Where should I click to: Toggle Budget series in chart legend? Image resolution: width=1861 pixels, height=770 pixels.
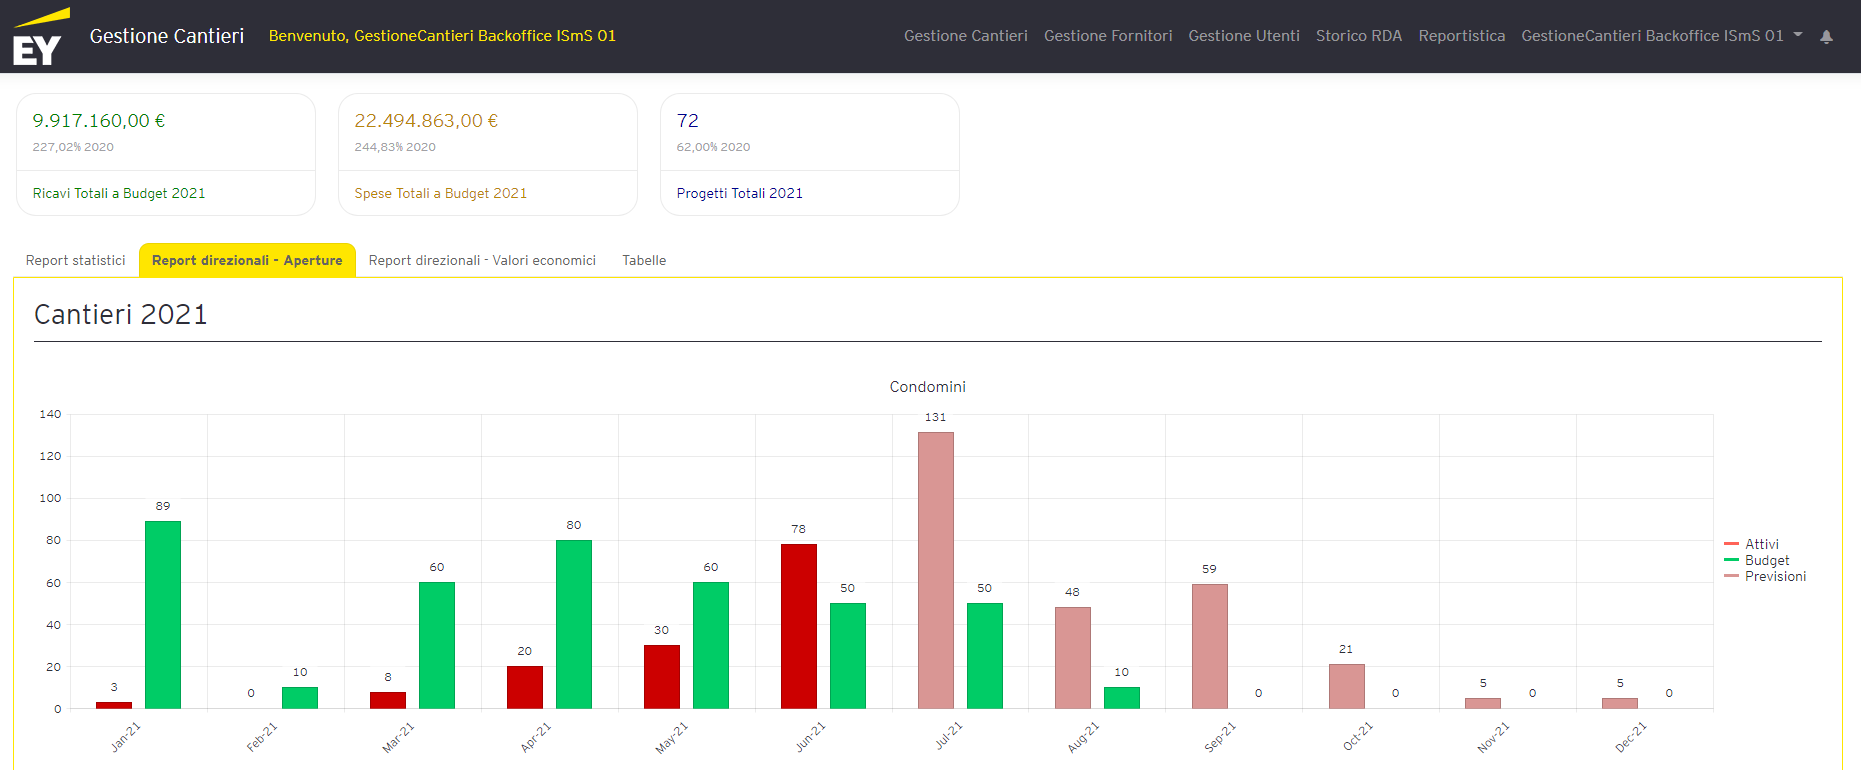[x=1766, y=560]
